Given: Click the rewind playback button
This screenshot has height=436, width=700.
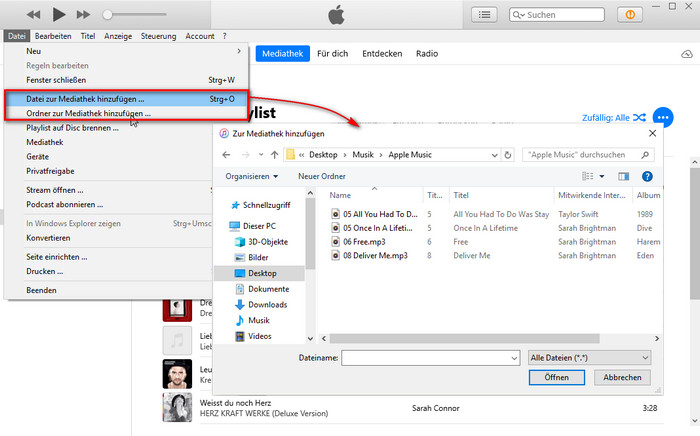Looking at the screenshot, I should pyautogui.click(x=33, y=15).
